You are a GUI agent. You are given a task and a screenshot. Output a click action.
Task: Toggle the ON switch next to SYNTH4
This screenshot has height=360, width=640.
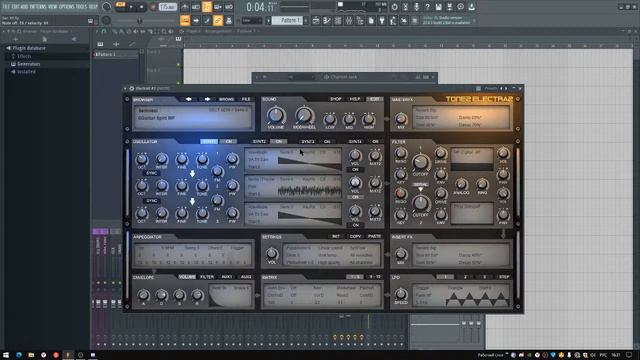(375, 142)
